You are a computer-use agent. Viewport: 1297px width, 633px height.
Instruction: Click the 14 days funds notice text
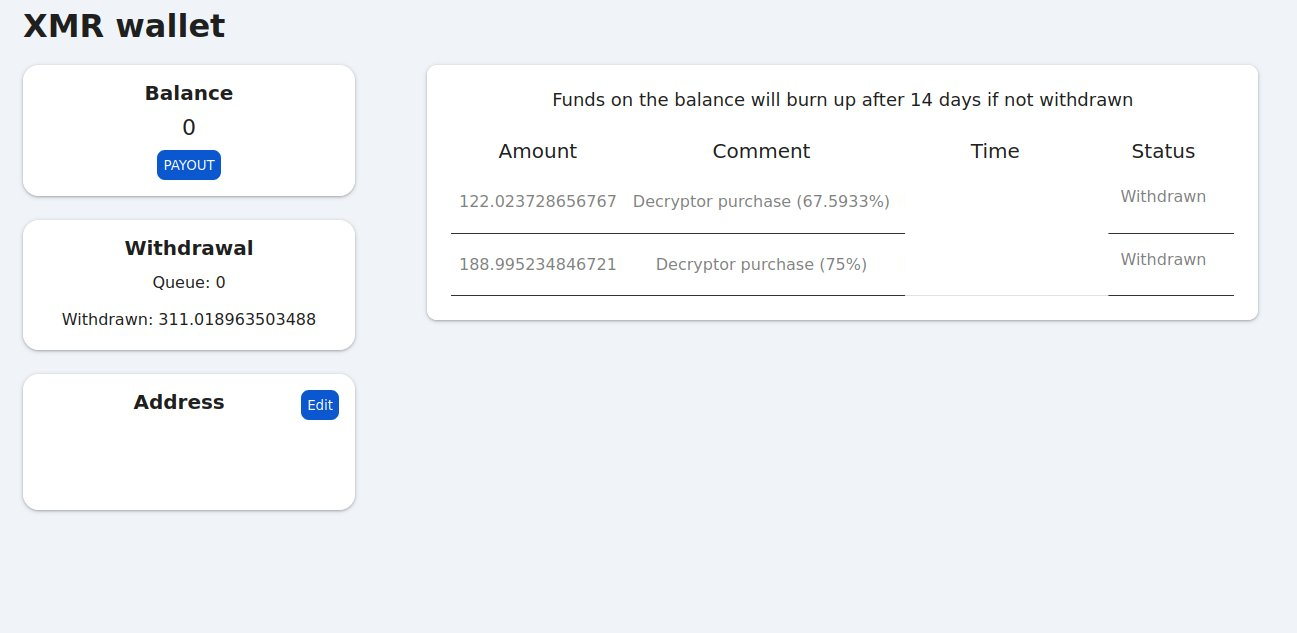[x=842, y=100]
